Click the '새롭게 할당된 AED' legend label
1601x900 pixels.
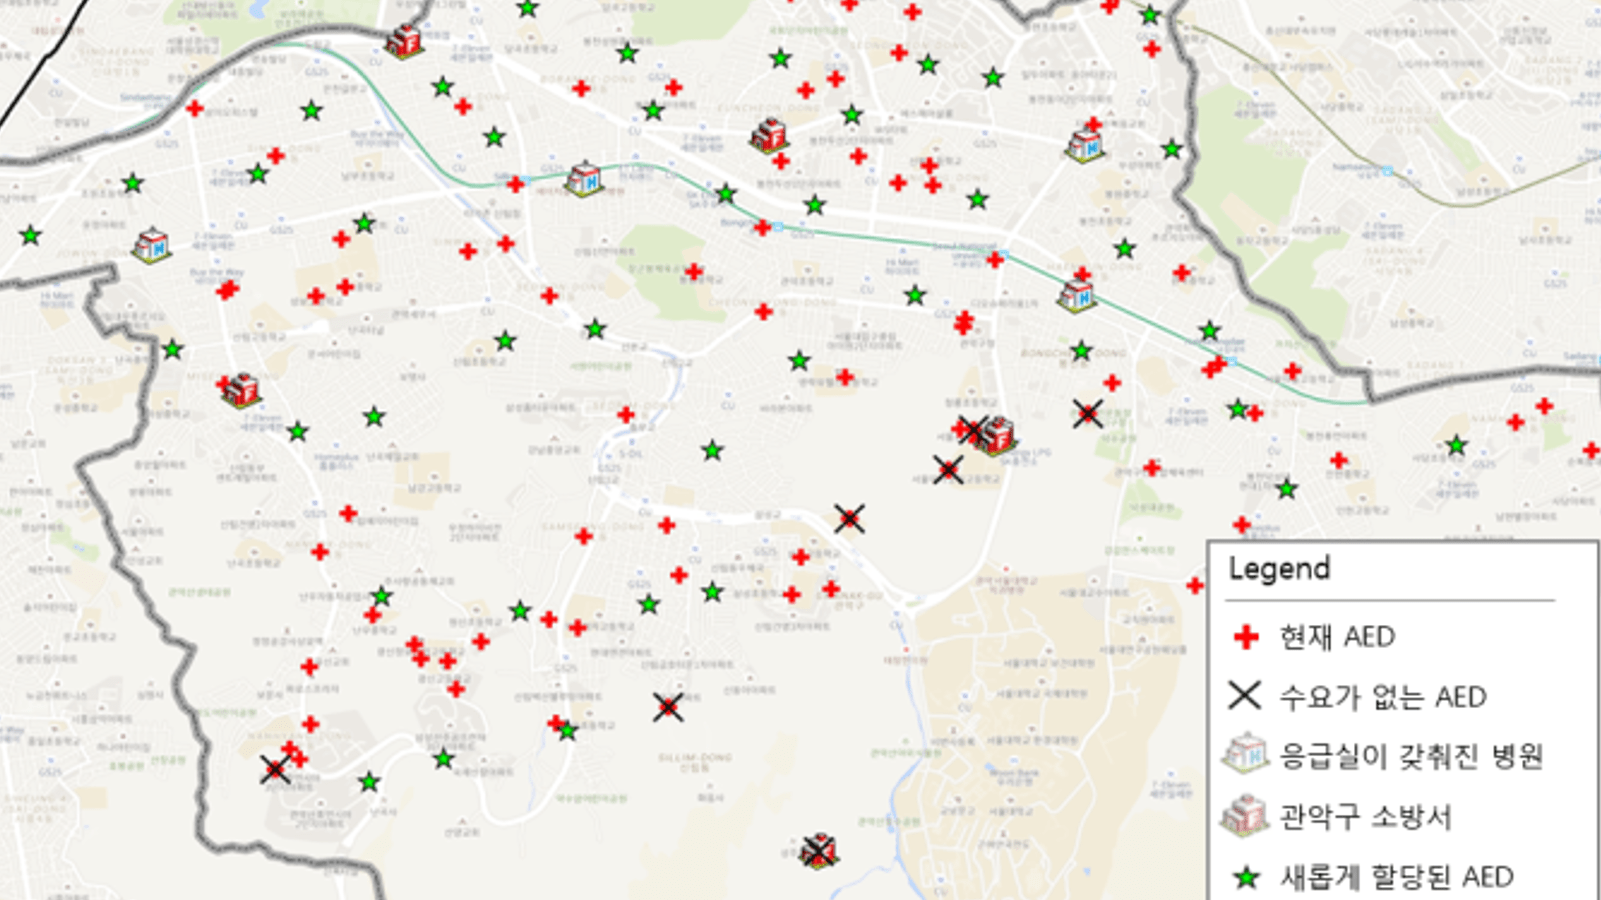coord(1396,877)
